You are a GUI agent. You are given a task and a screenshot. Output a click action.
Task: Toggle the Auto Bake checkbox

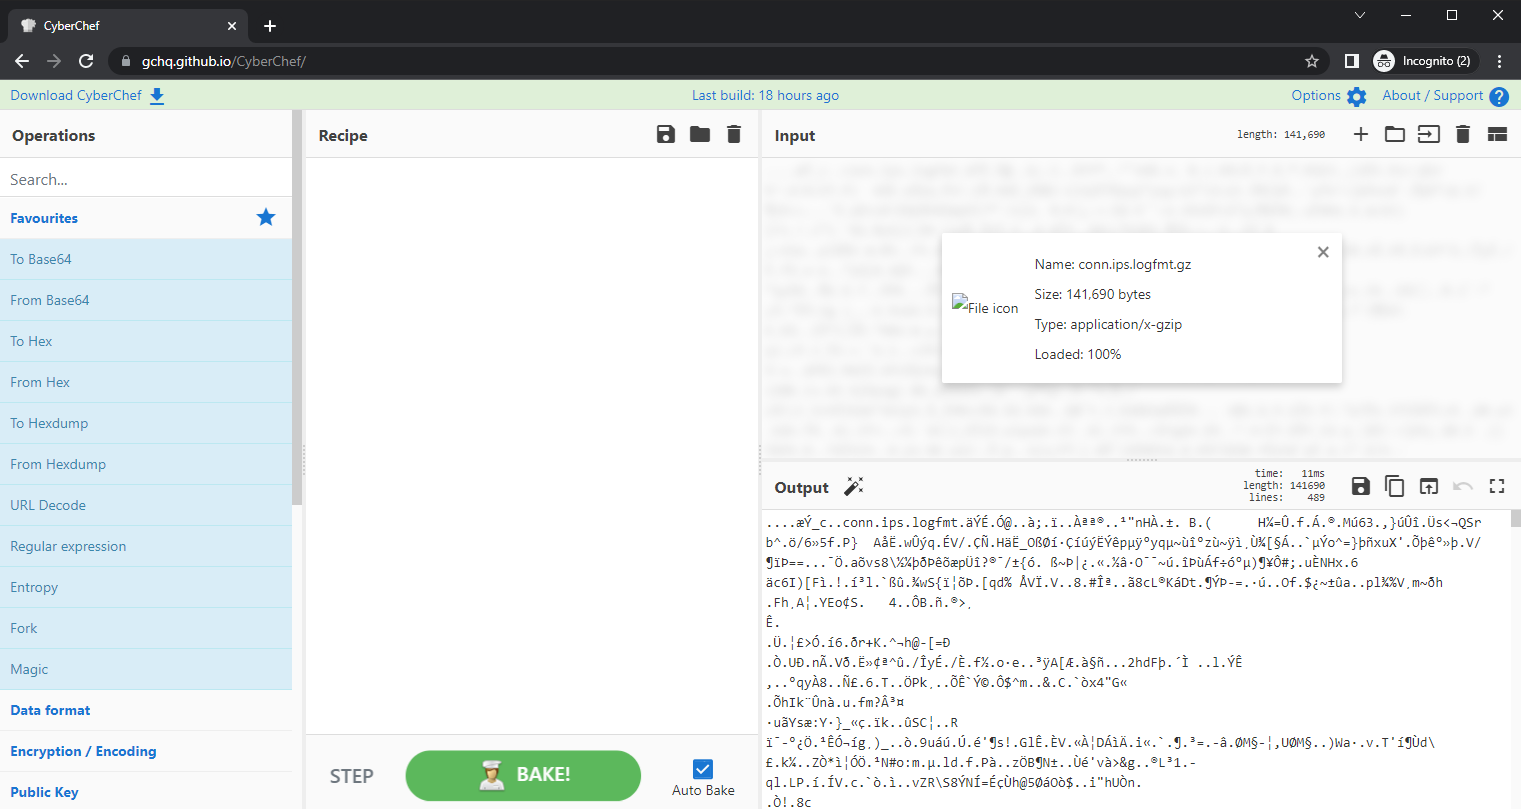tap(703, 768)
